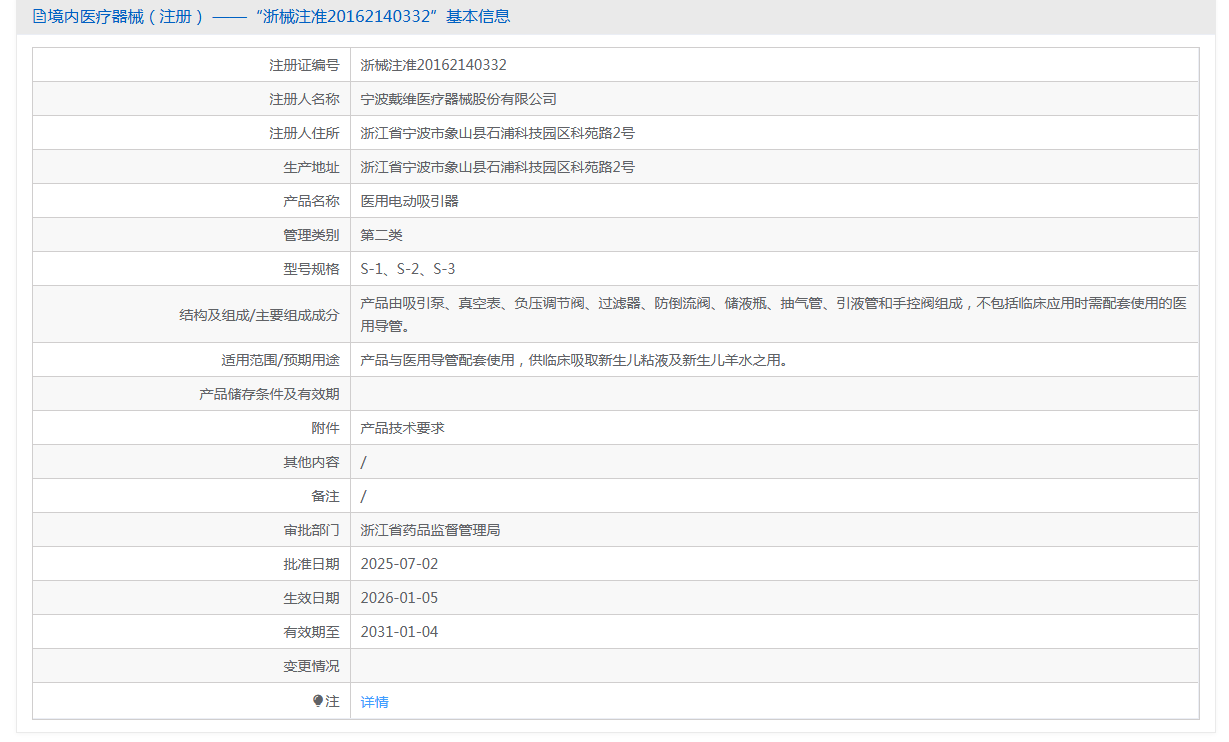Open the 详情 link in the 注 row
Viewport: 1229px width, 742px height.
tap(375, 702)
